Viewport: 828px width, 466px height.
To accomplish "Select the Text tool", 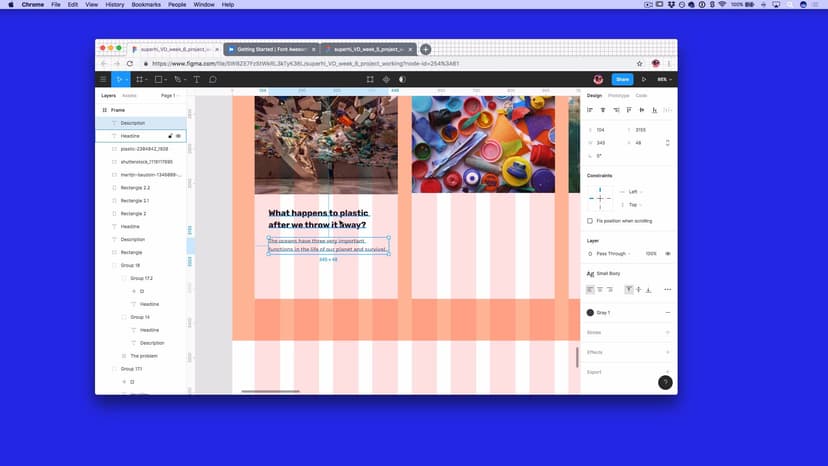I will (196, 79).
